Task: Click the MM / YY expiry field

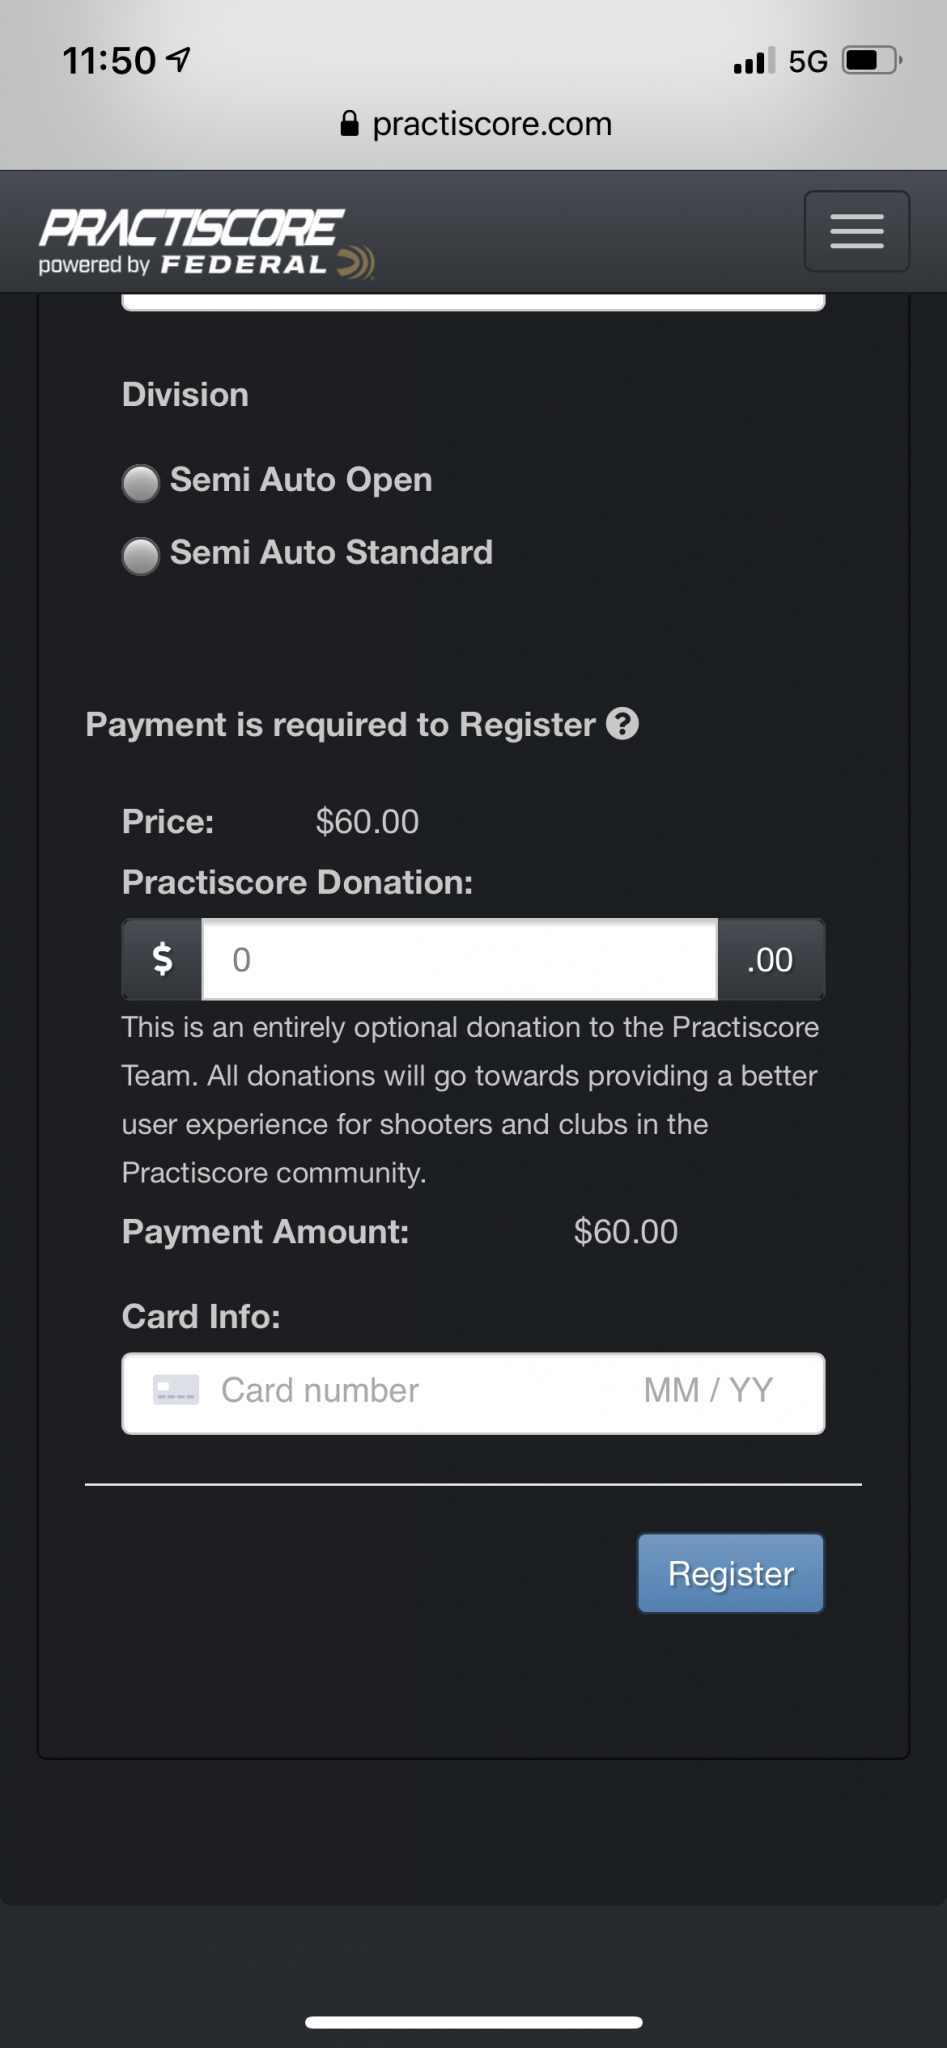Action: coord(708,1390)
